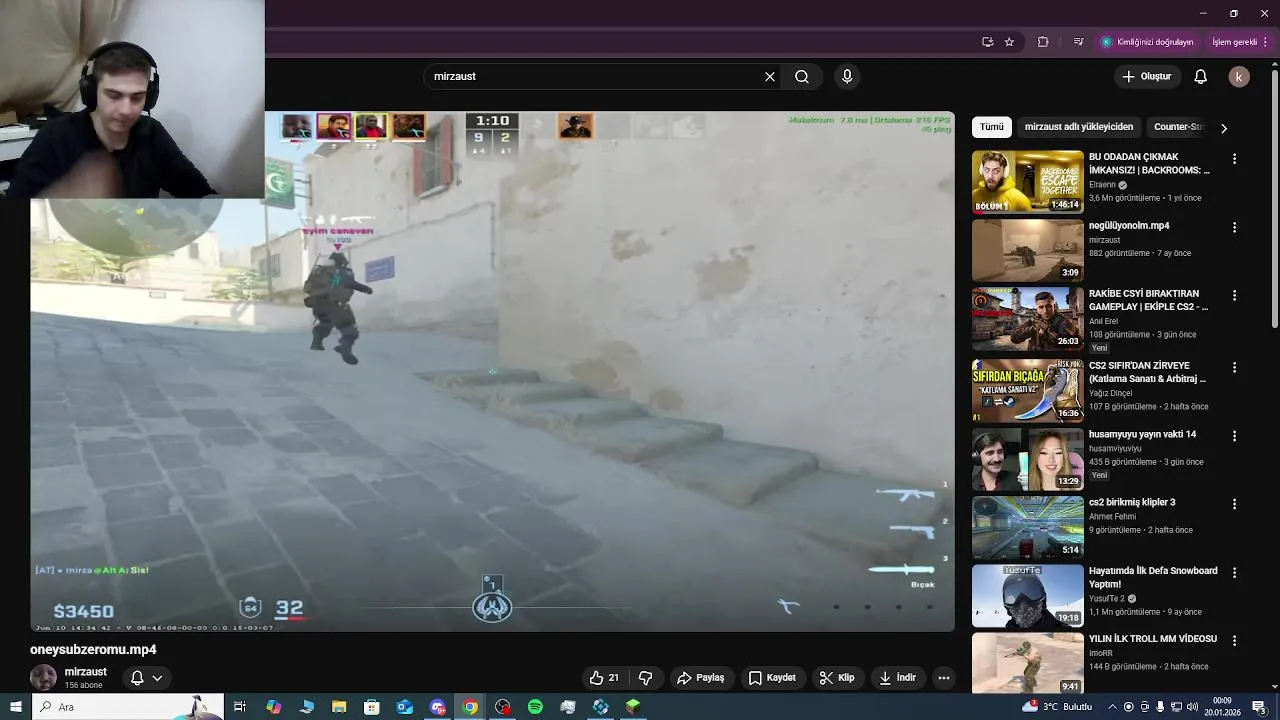Click the Oluştur create button
The width and height of the screenshot is (1280, 720).
1146,77
